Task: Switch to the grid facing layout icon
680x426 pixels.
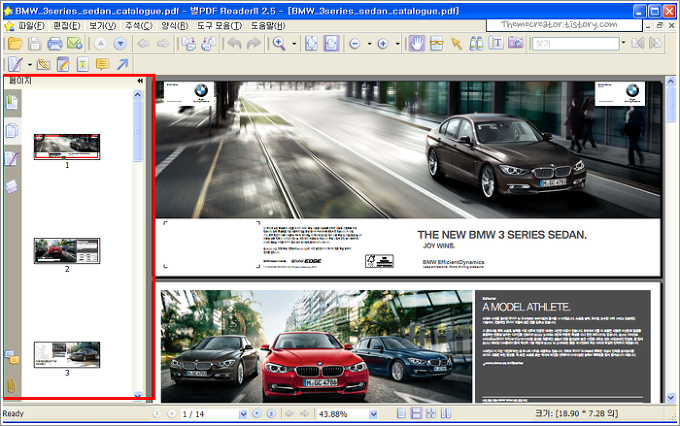Action: 431,414
